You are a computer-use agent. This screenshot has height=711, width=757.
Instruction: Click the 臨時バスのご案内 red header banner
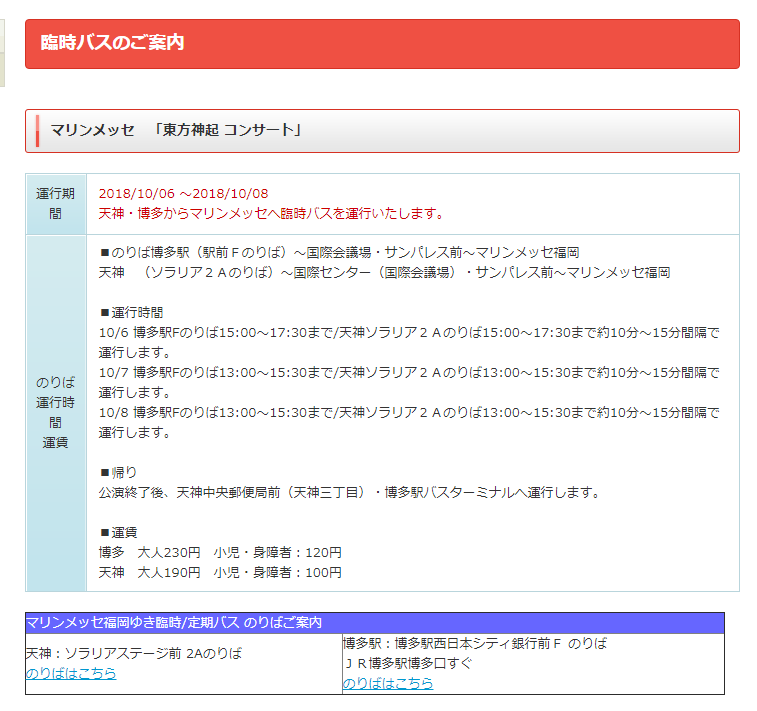coord(382,44)
